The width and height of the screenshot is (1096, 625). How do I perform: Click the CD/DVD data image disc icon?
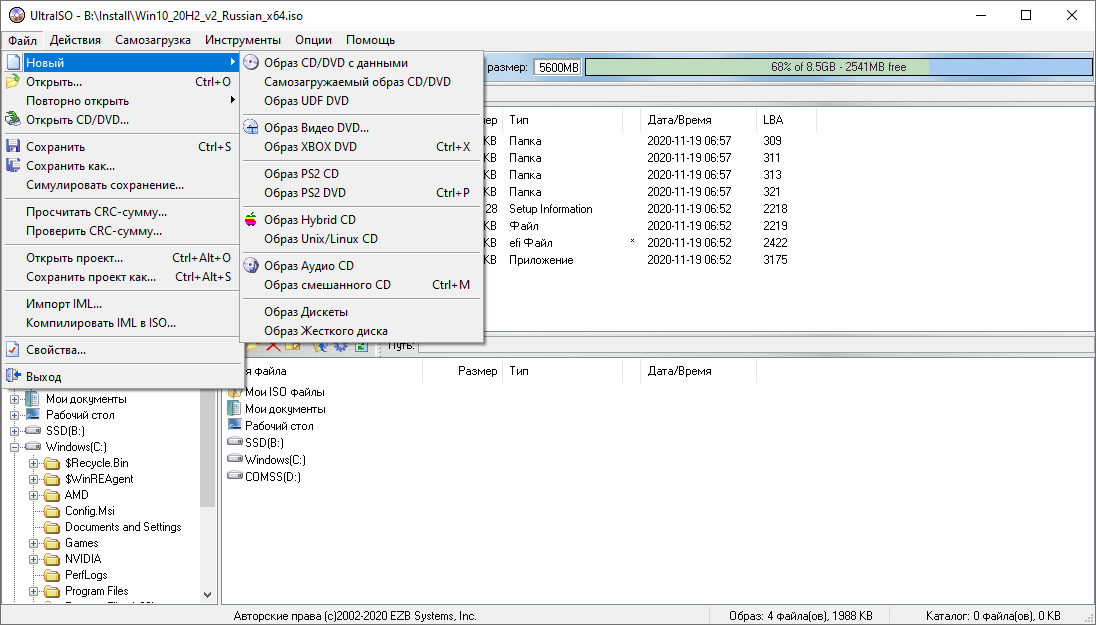click(x=251, y=62)
